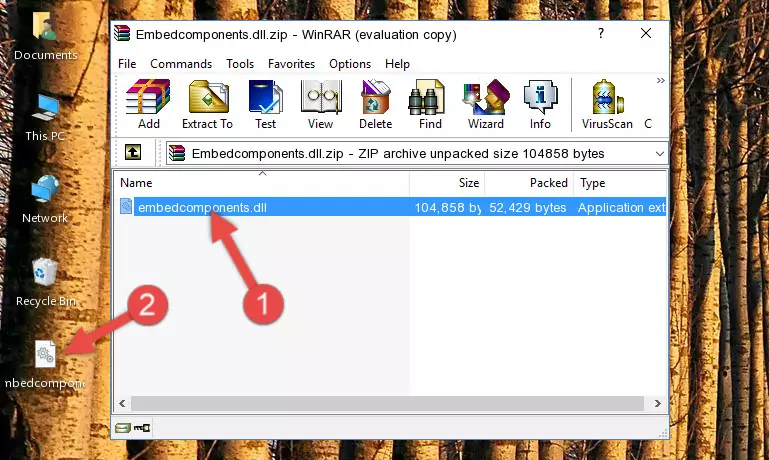
Task: Open the Help menu
Action: [397, 64]
